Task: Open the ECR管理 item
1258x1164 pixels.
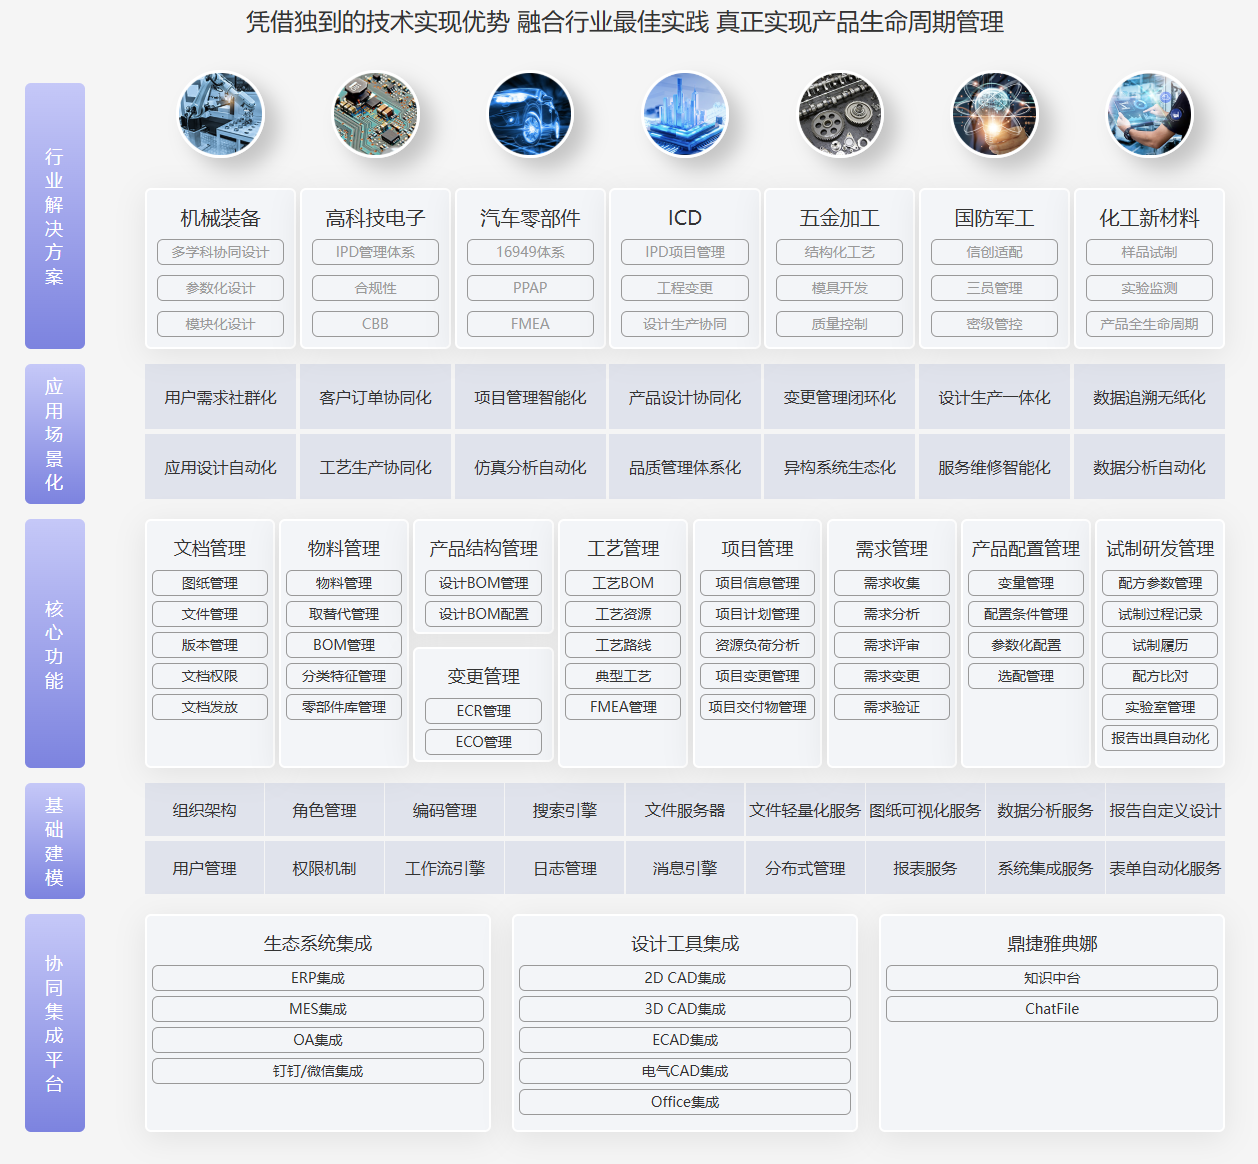Action: click(x=484, y=711)
